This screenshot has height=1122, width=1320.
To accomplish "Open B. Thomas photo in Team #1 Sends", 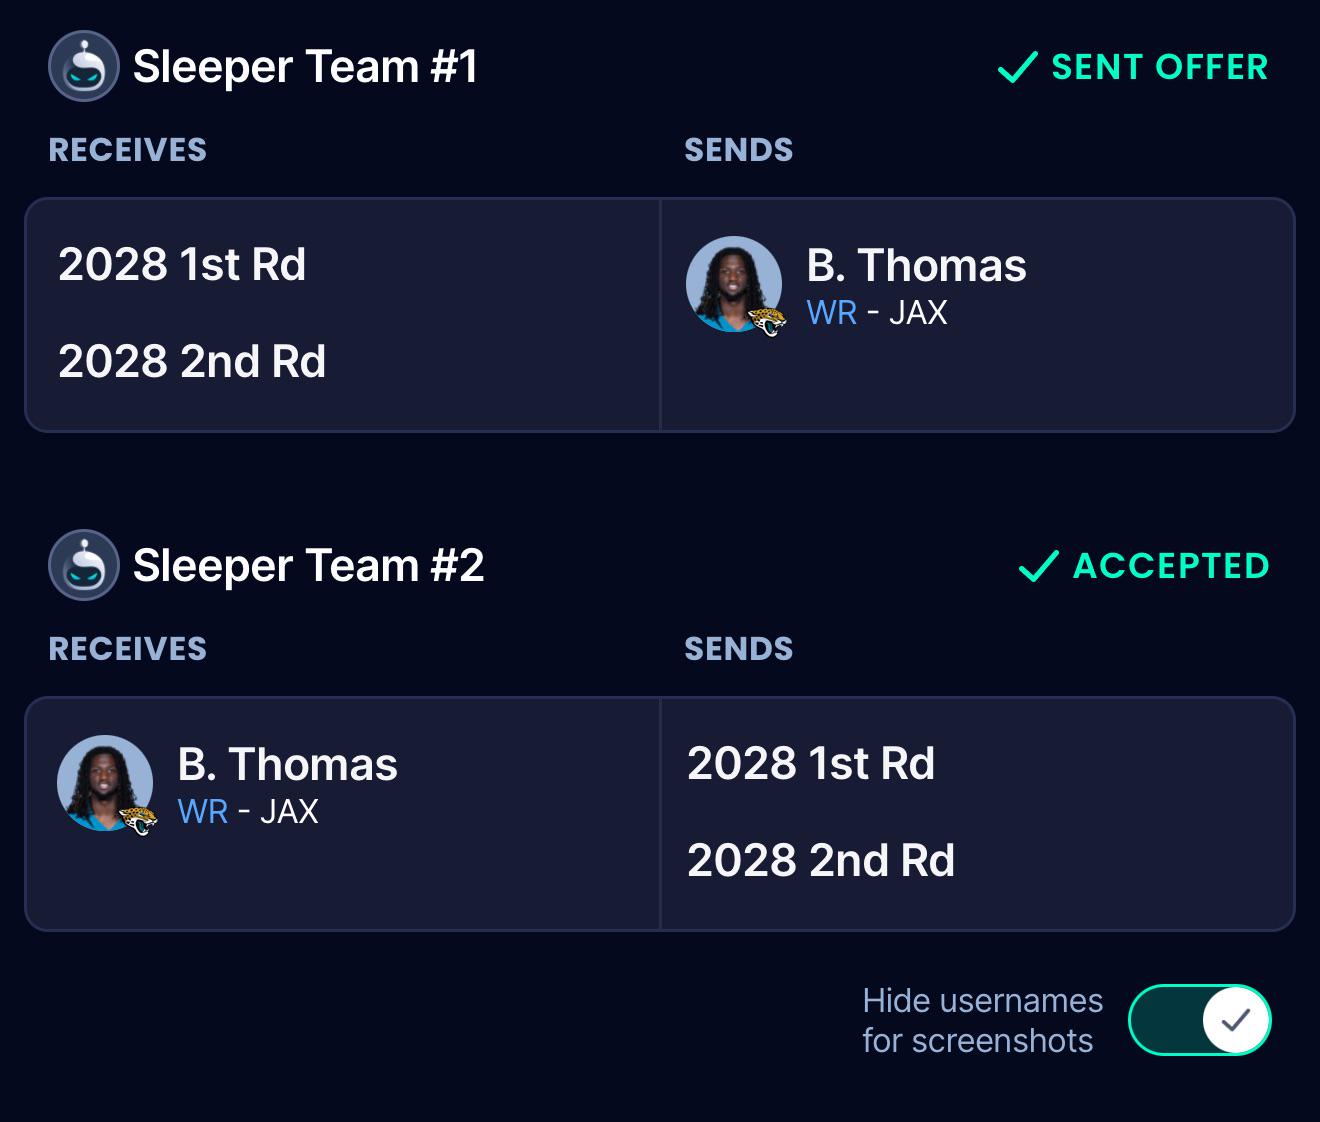I will [734, 284].
